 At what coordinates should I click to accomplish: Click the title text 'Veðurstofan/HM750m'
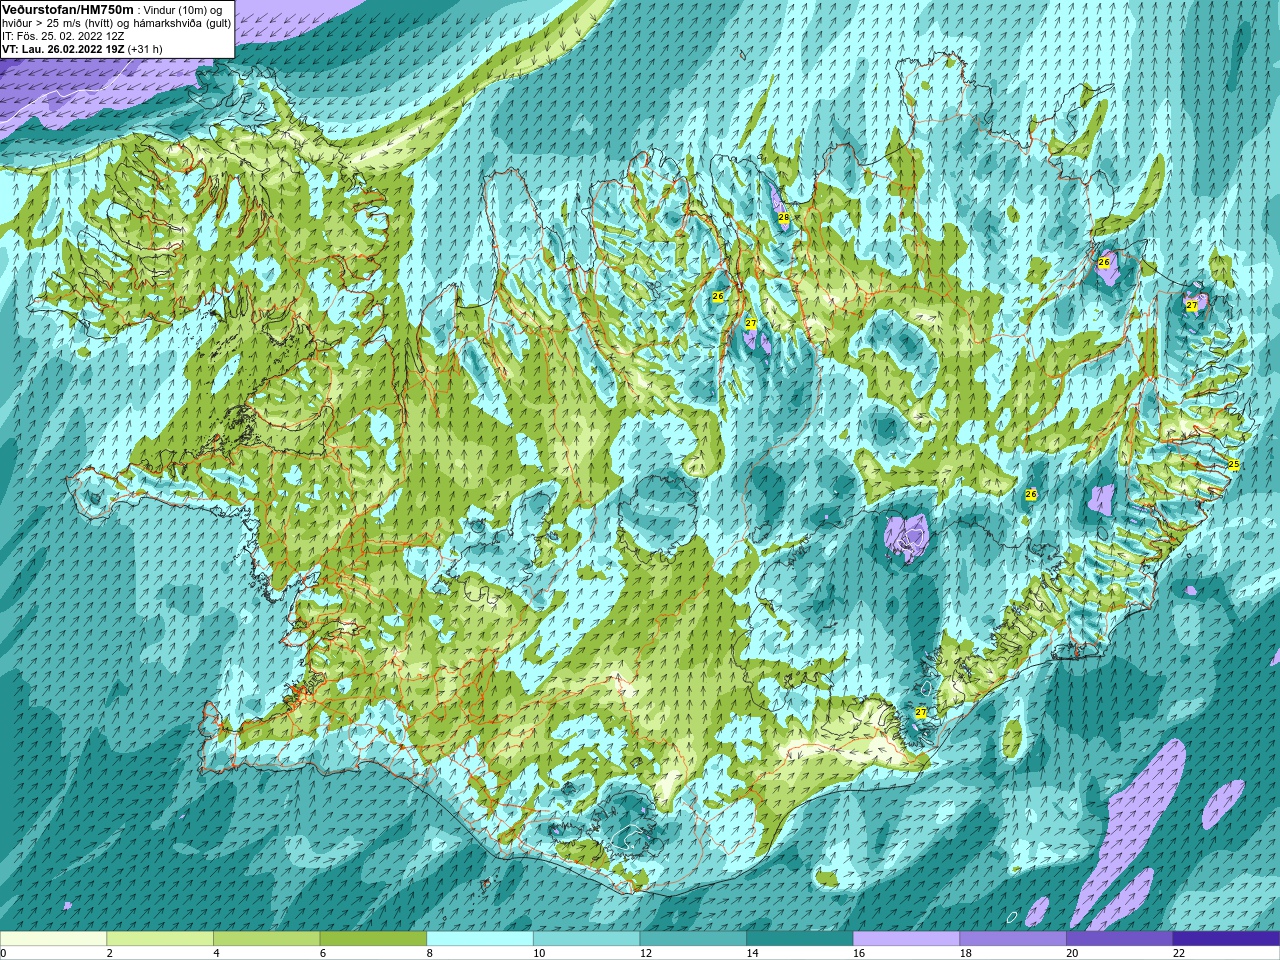67,9
